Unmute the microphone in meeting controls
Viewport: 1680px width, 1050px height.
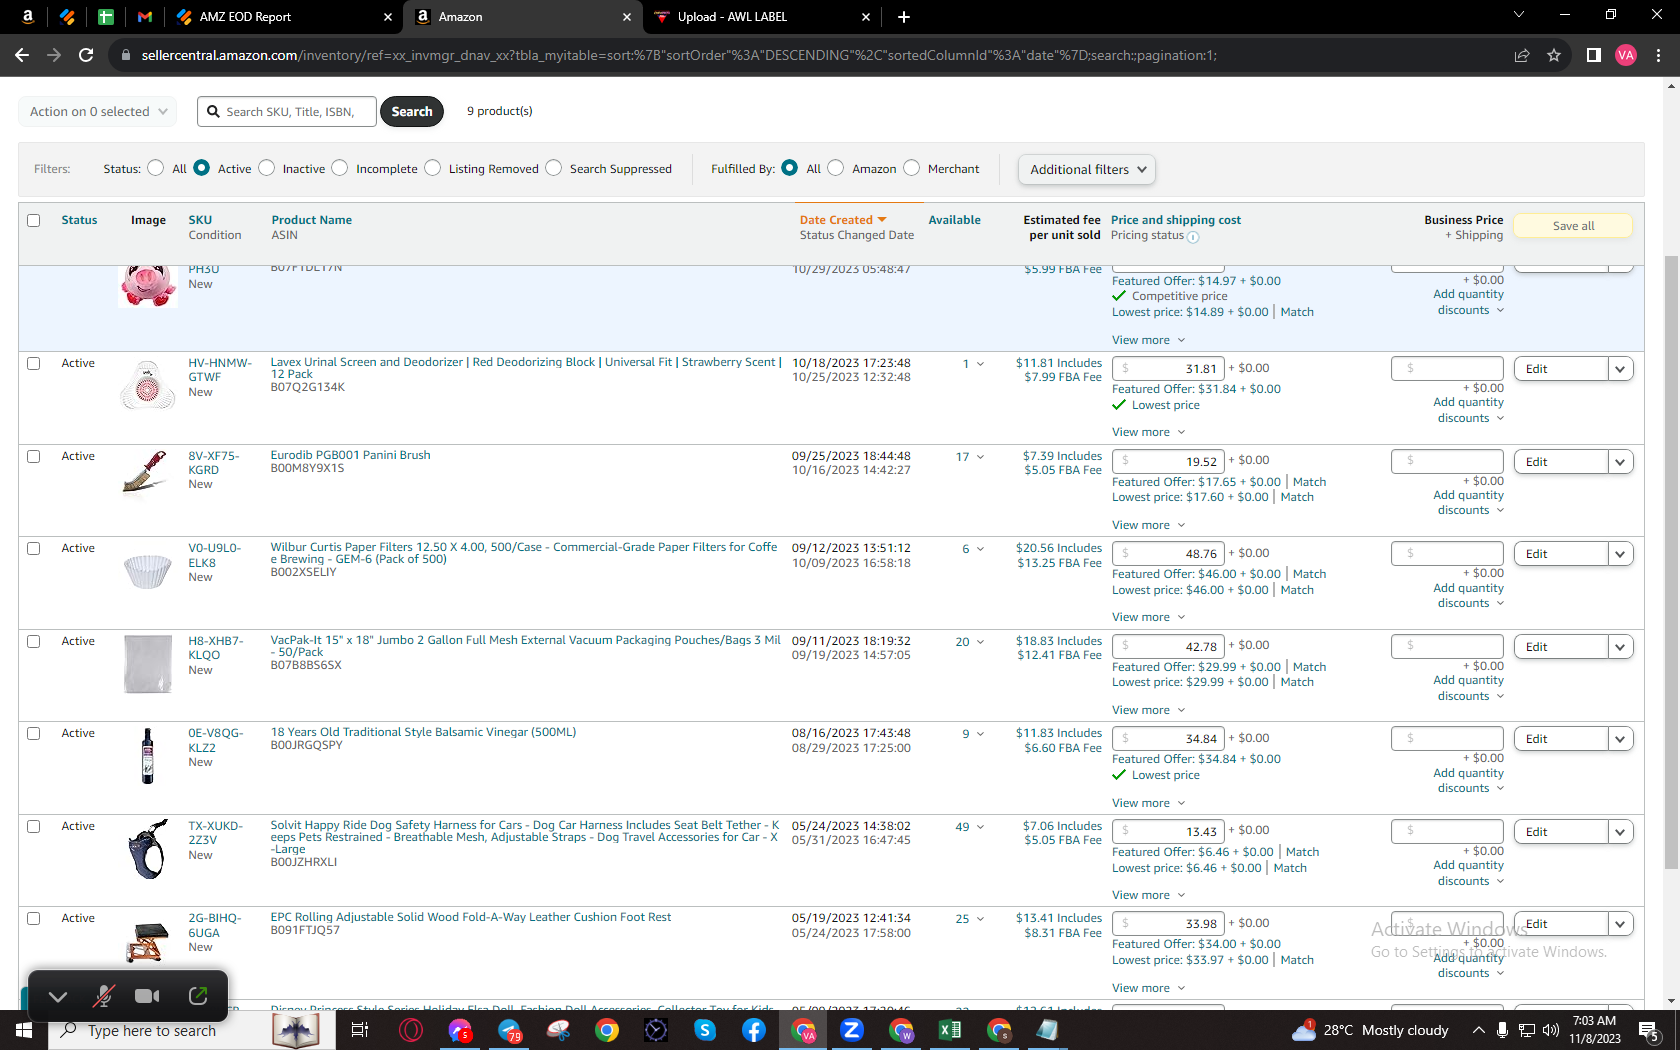click(x=103, y=996)
